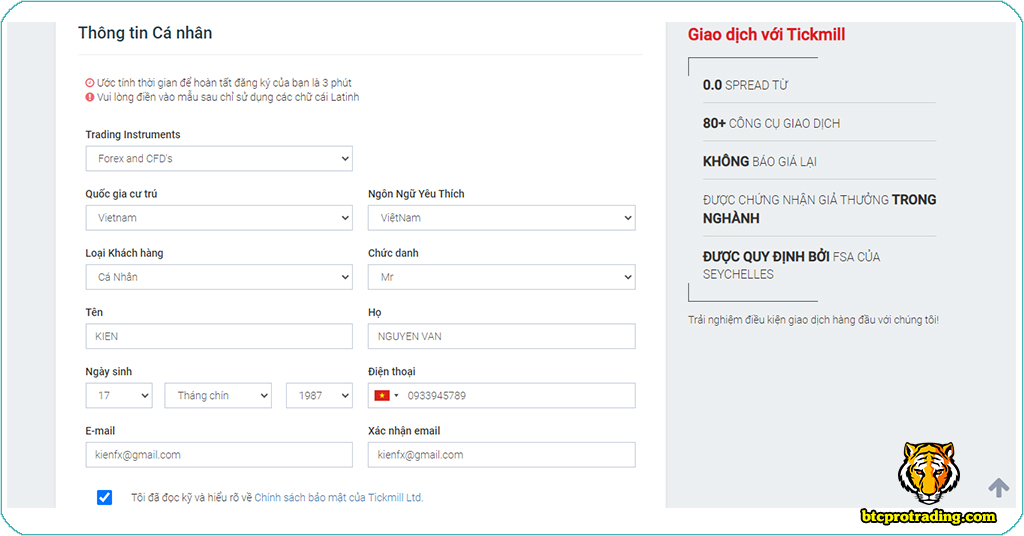Expand the Loại Khách hàng dropdown
Screen dimensions: 1024x536
(218, 277)
